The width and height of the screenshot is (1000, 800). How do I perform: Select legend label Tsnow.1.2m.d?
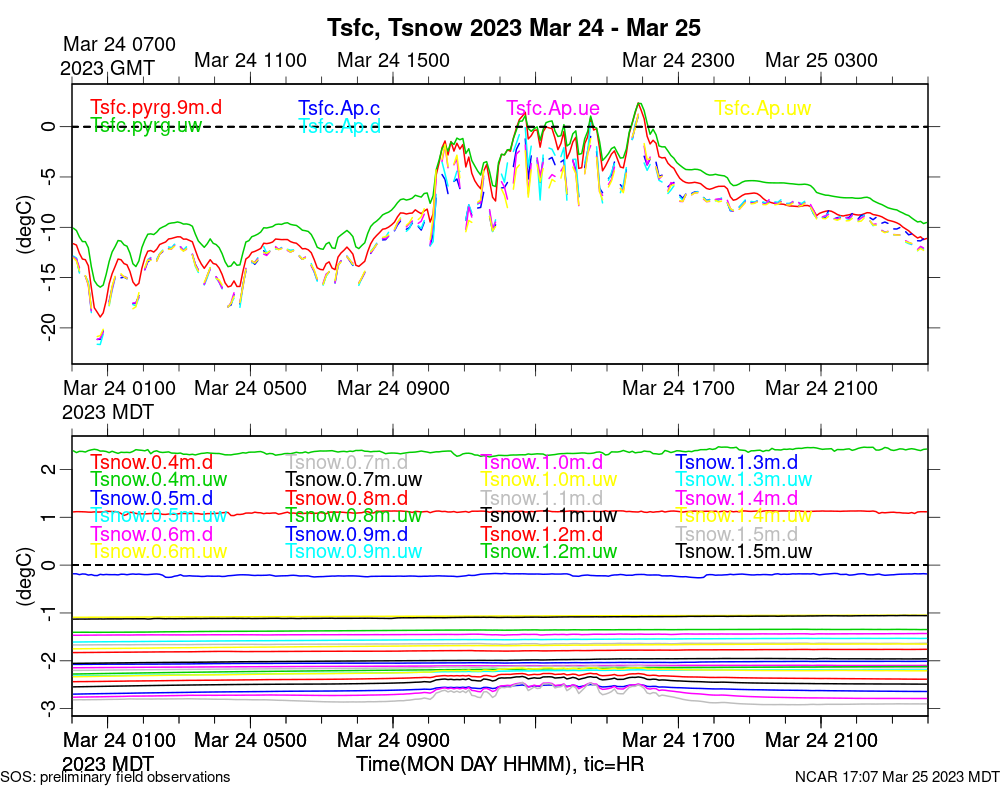[542, 534]
